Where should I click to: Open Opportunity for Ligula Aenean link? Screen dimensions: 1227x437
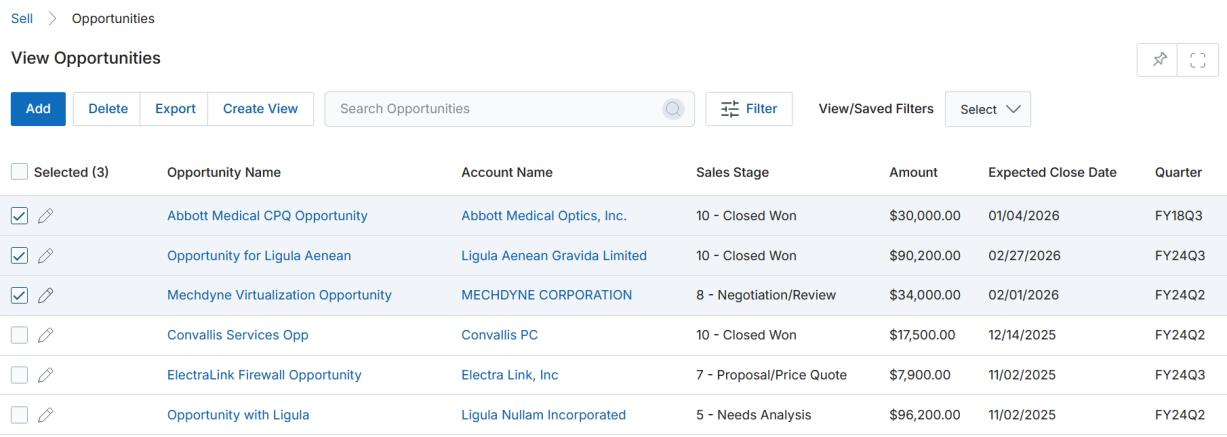point(259,255)
